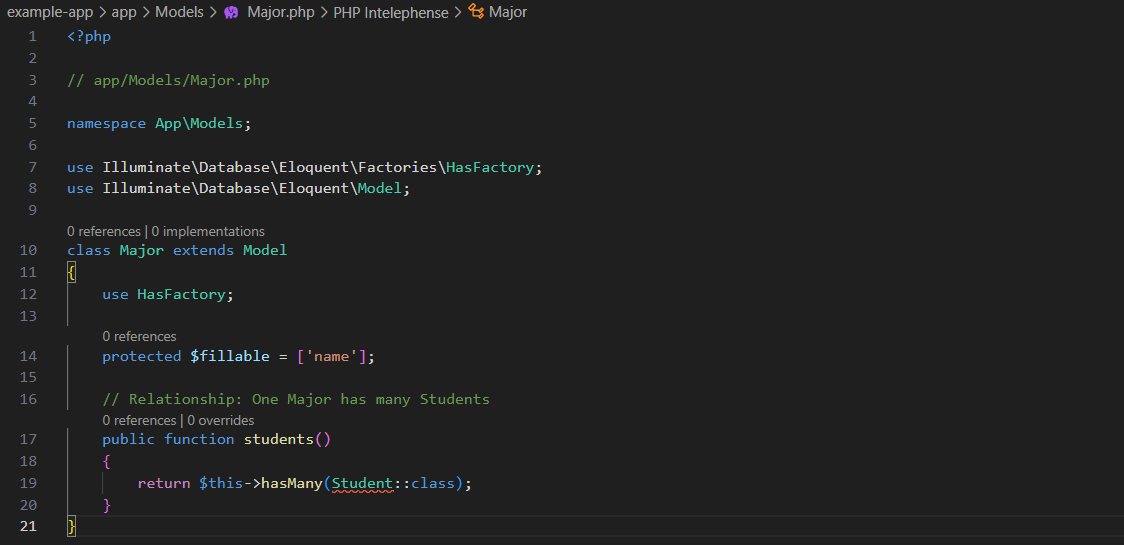Click line number 5 in the gutter

33,123
